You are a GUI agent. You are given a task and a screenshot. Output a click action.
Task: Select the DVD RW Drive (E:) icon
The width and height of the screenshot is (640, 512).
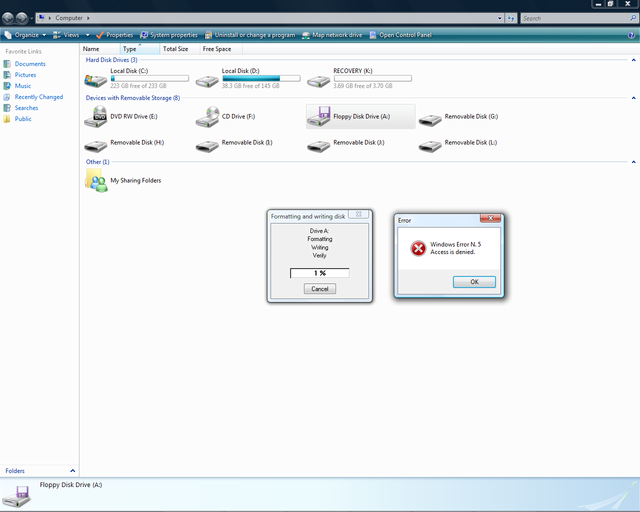point(97,117)
